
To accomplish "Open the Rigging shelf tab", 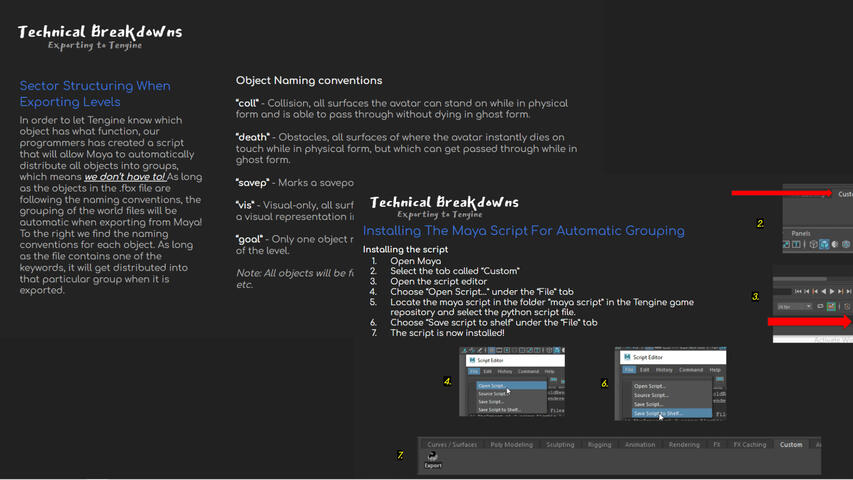I will [x=599, y=445].
